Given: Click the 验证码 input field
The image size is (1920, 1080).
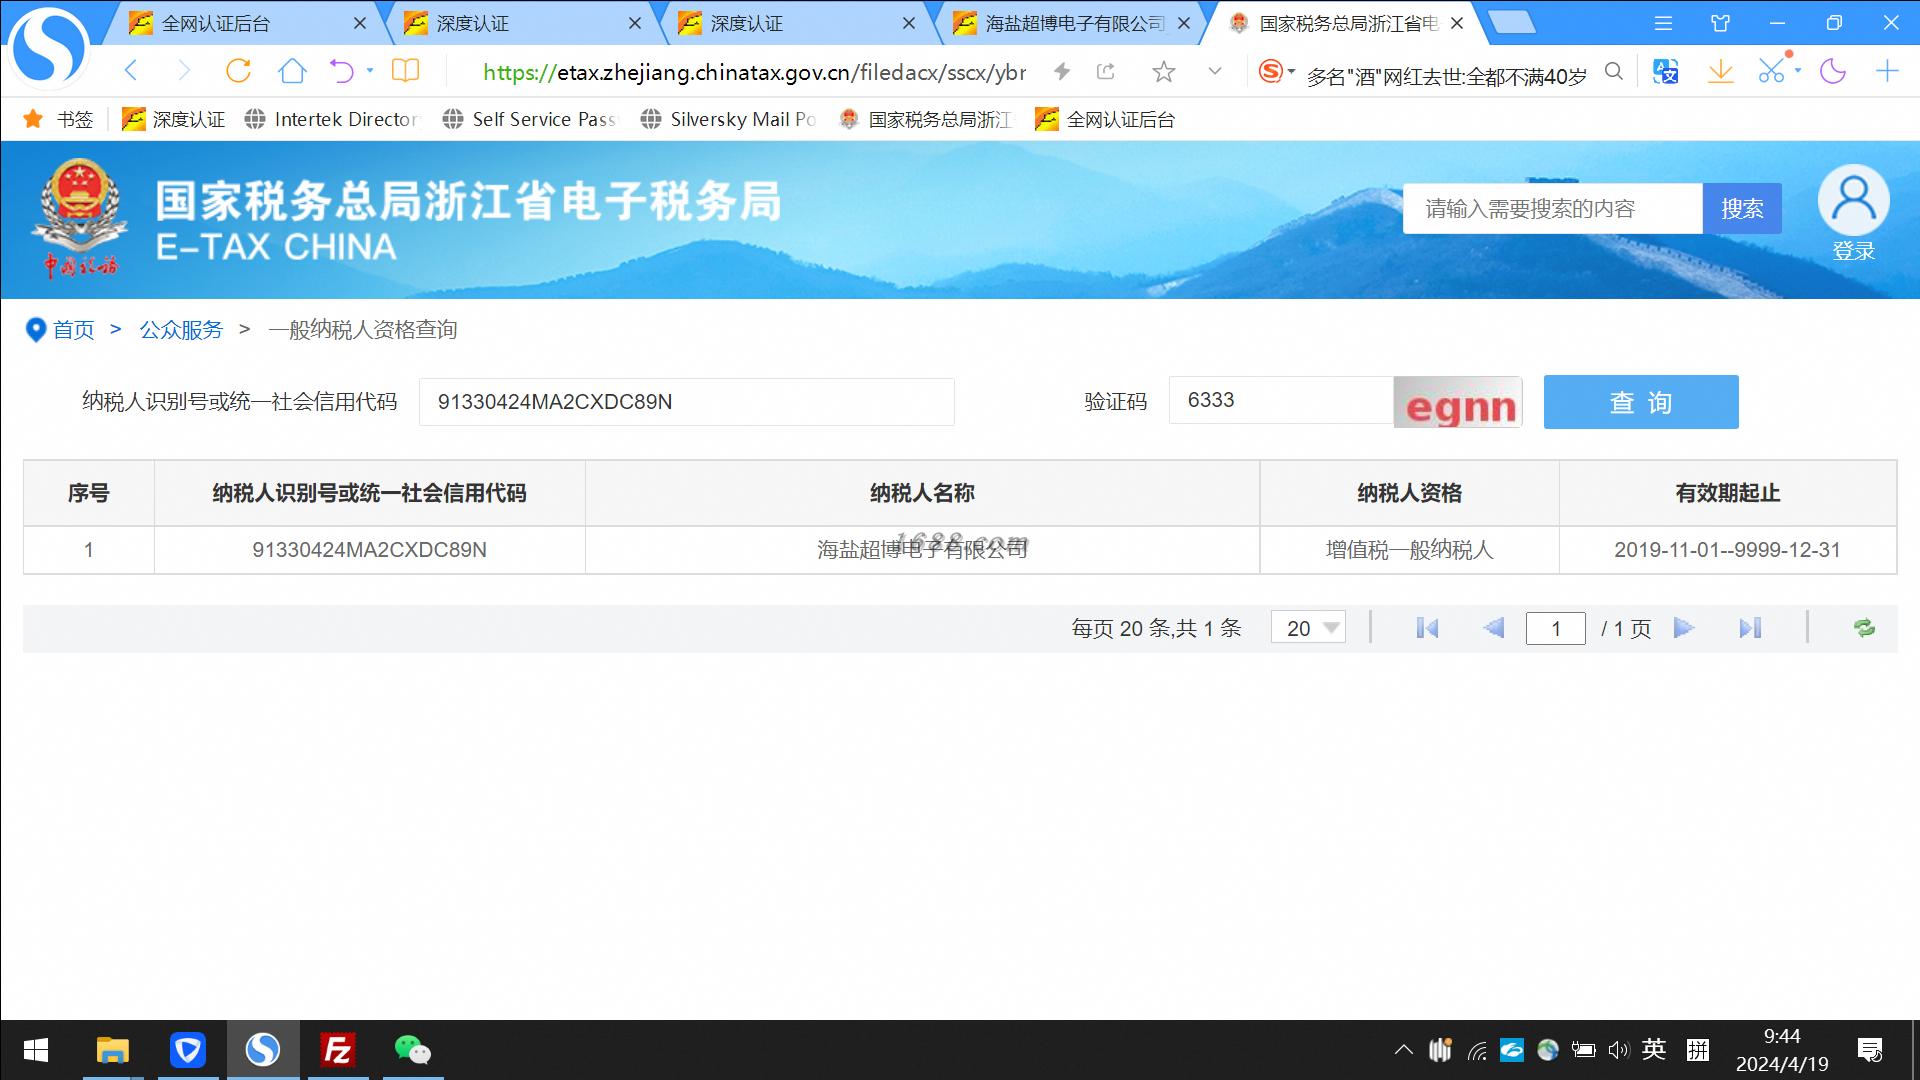Looking at the screenshot, I should pos(1281,400).
